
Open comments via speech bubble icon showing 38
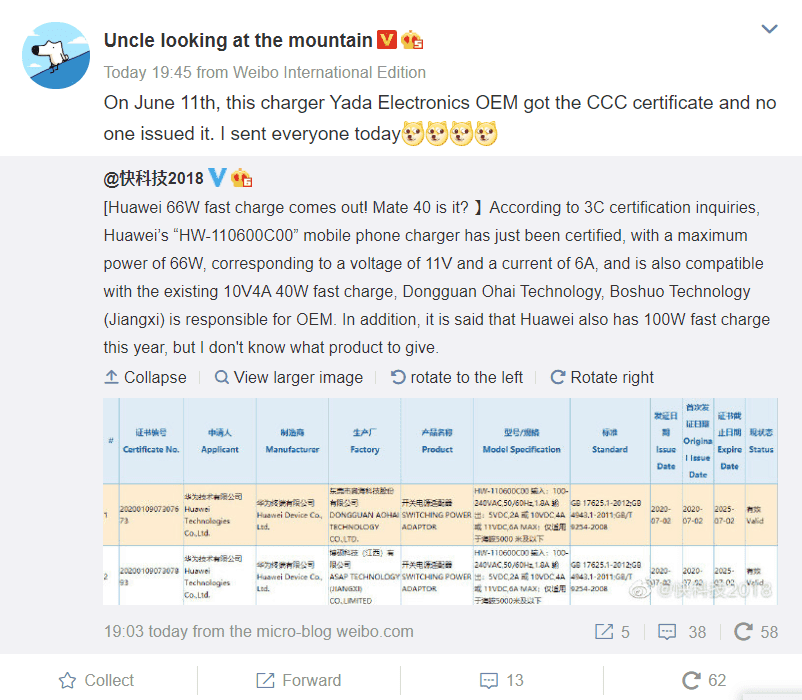point(668,632)
